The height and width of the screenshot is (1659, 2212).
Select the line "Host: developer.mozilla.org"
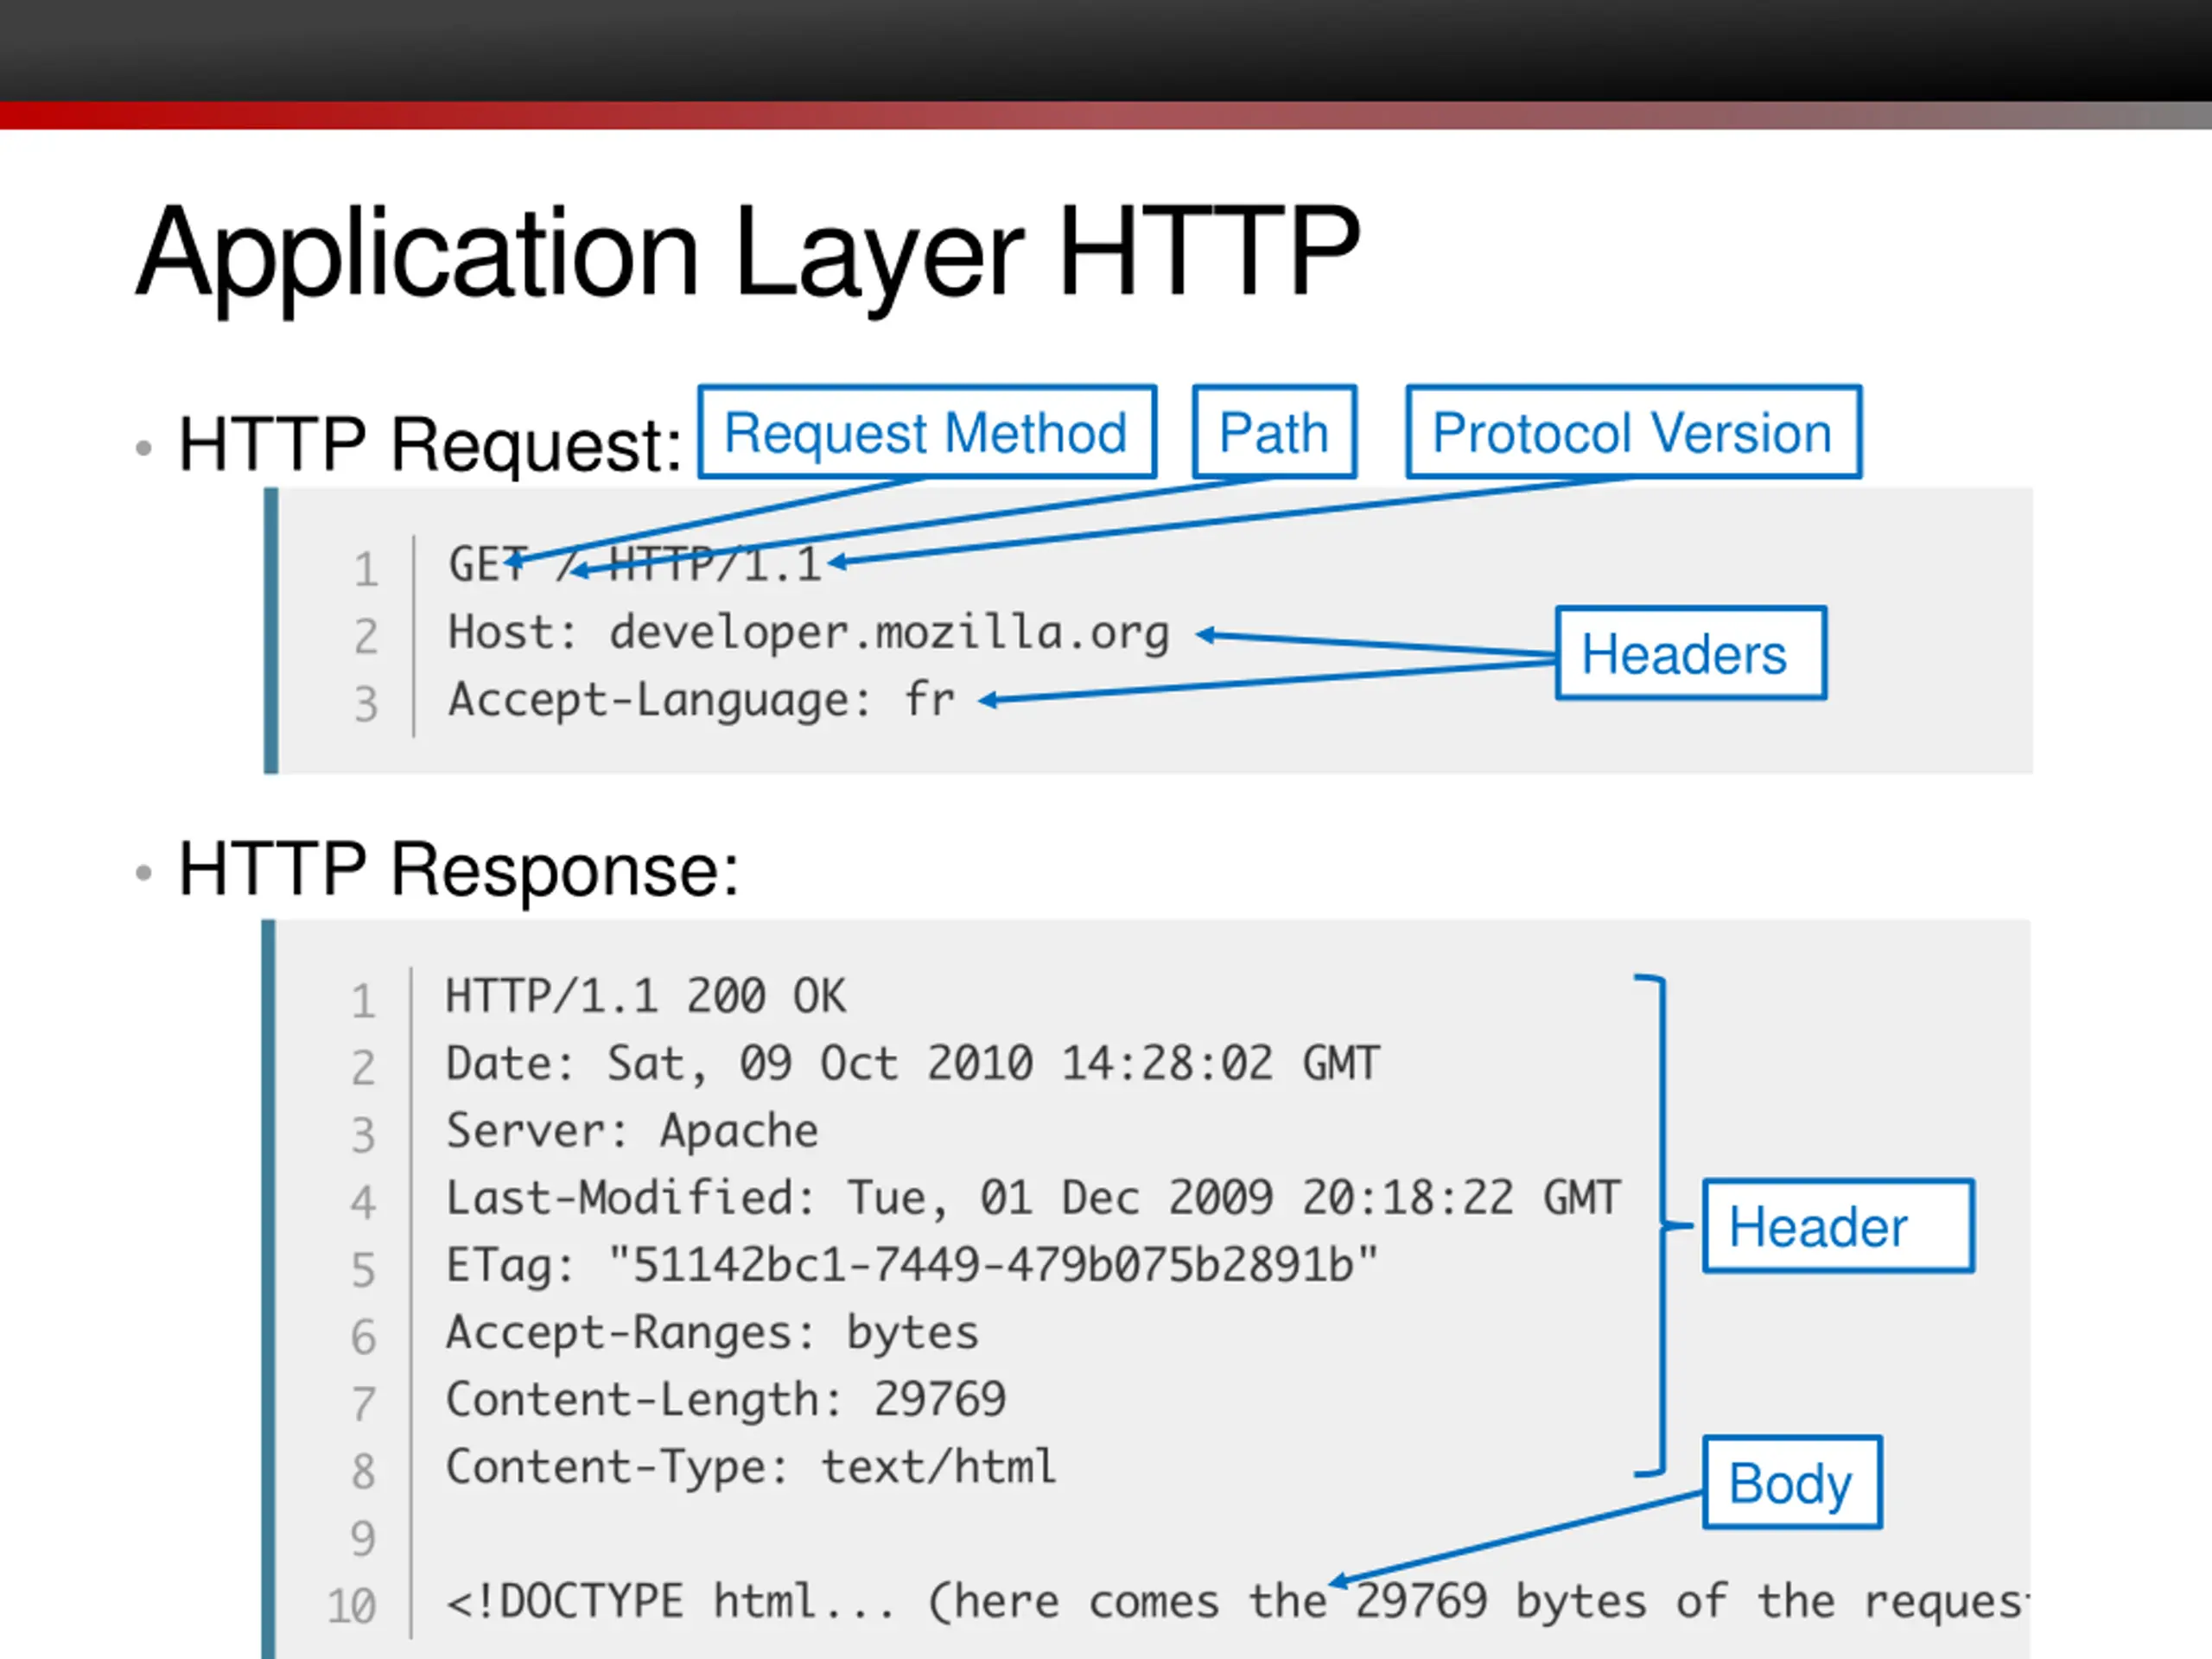tap(808, 633)
